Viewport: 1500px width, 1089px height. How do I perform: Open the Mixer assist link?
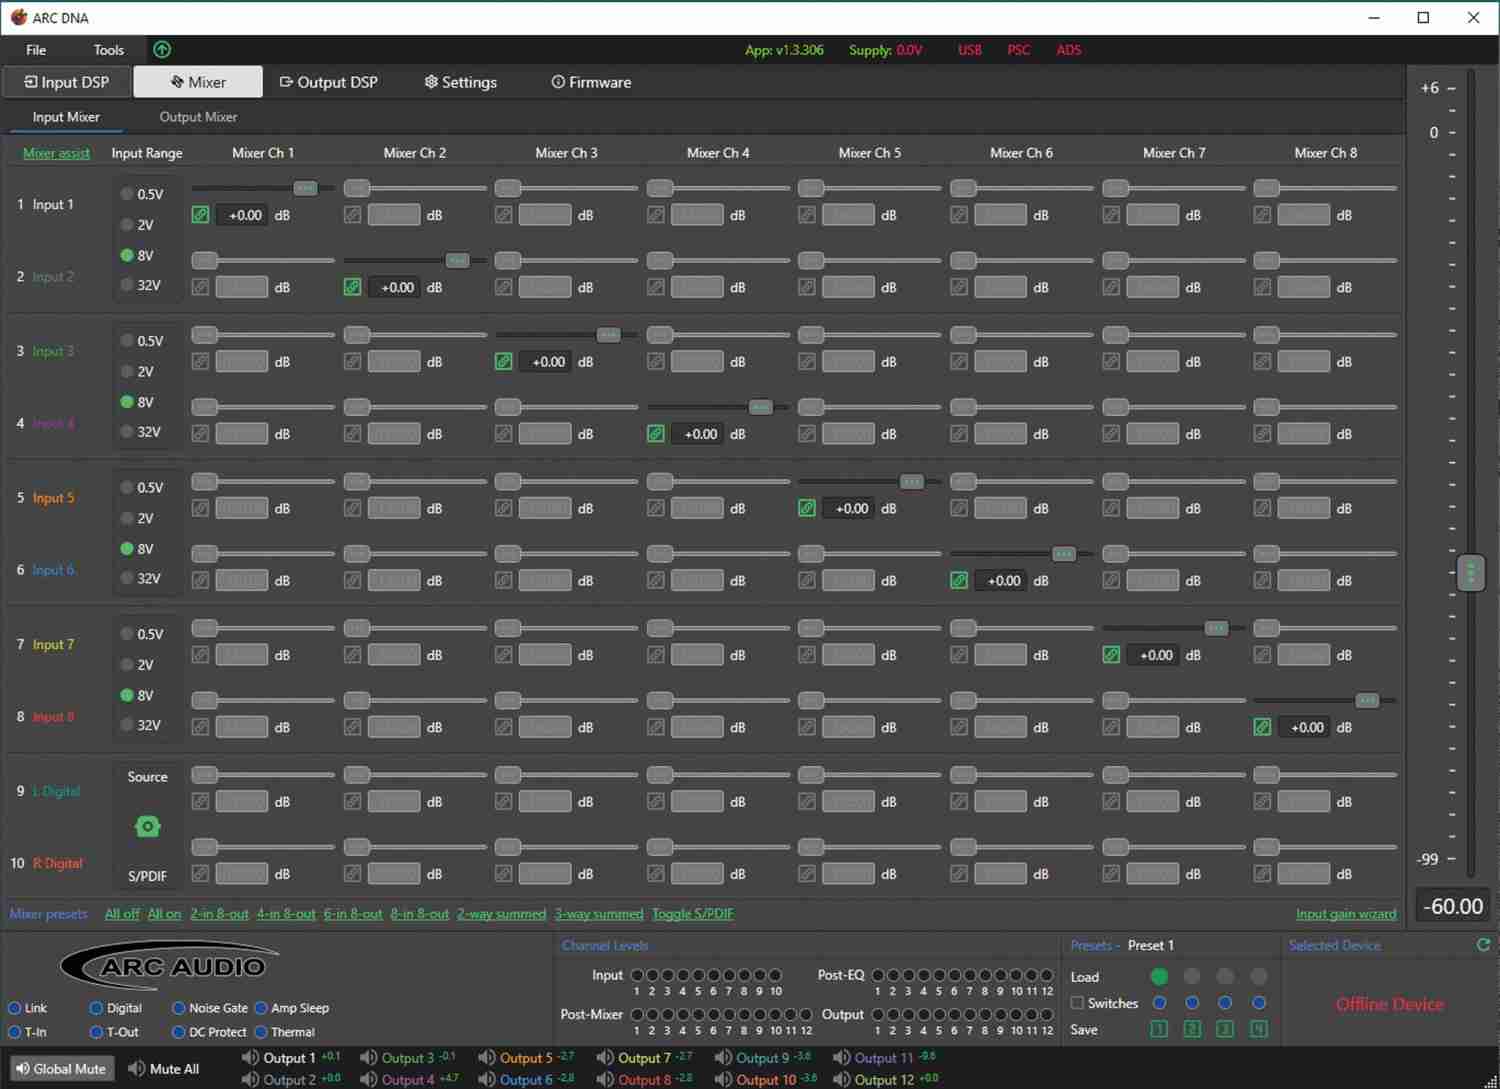tap(56, 153)
